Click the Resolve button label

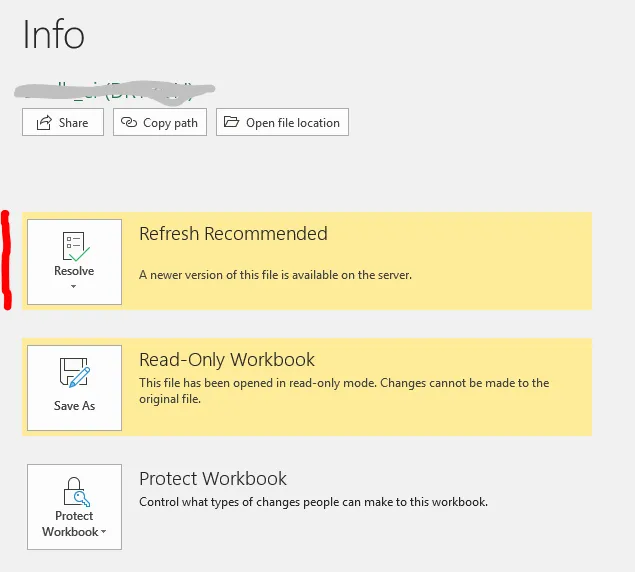pos(74,271)
